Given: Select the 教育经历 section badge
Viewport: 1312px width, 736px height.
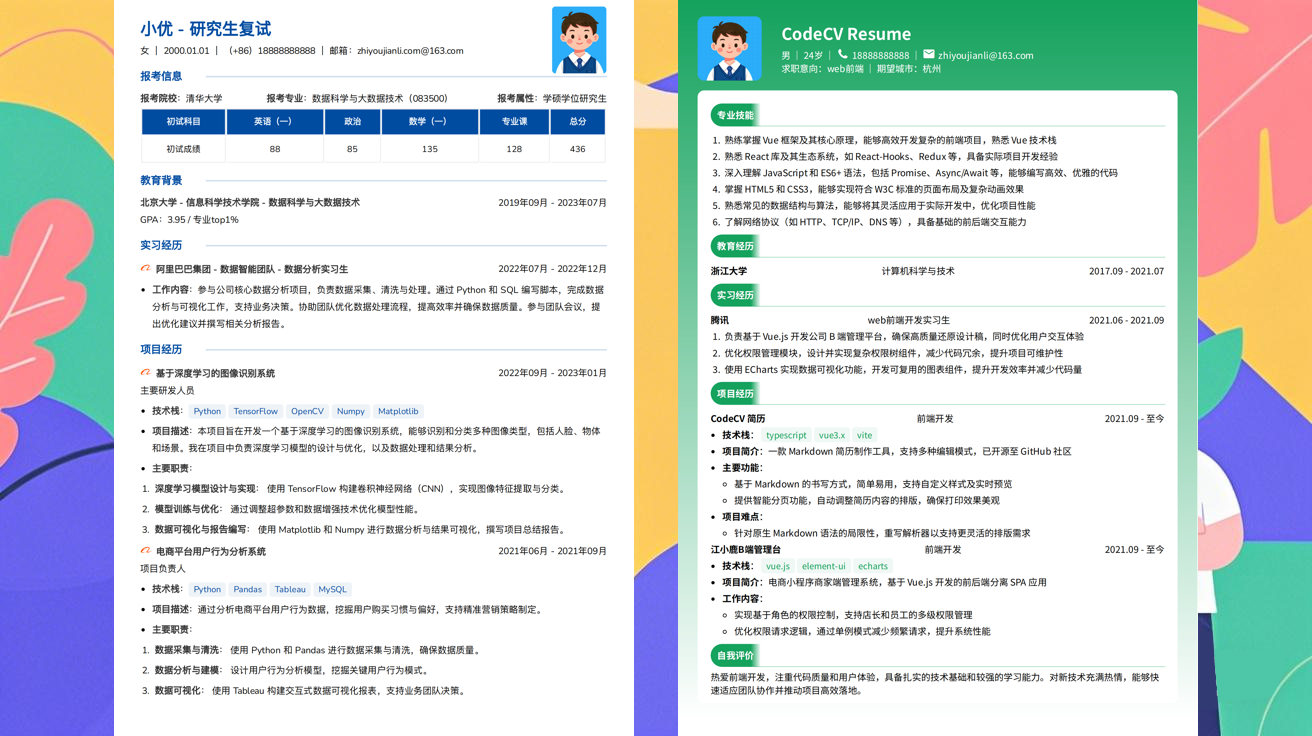Looking at the screenshot, I should [x=735, y=246].
